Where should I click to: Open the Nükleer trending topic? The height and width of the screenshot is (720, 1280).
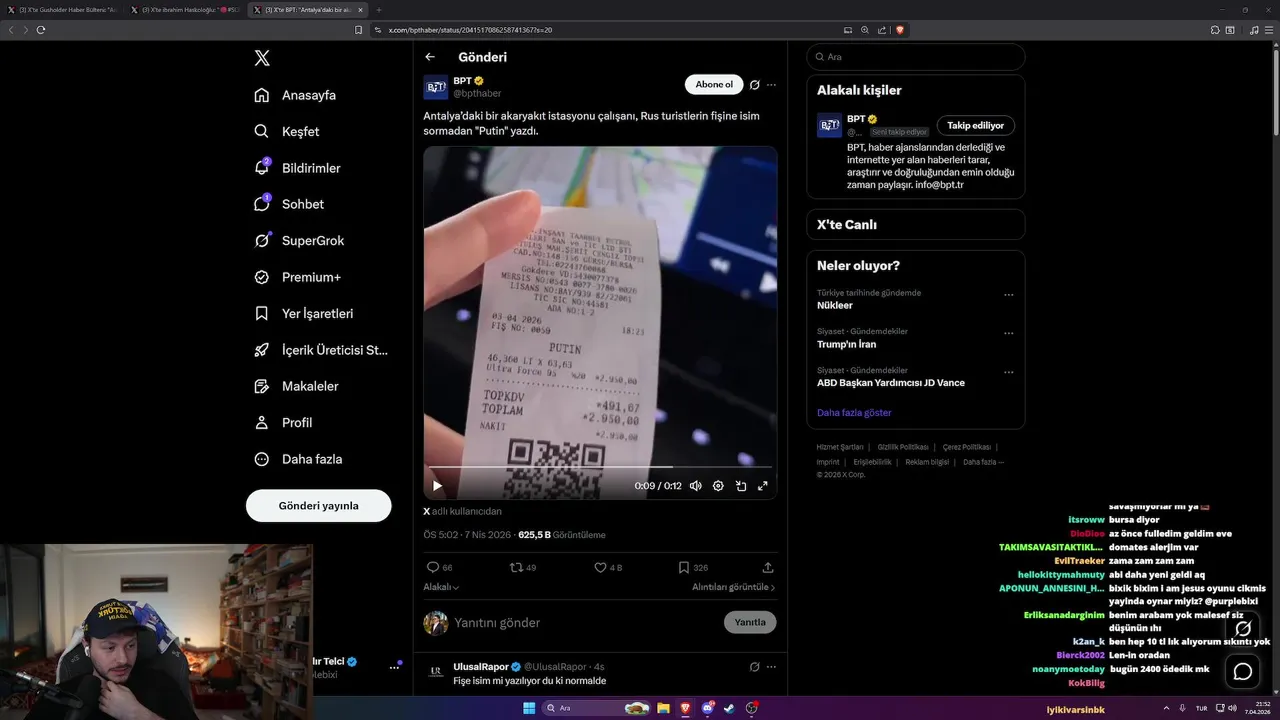pos(835,305)
